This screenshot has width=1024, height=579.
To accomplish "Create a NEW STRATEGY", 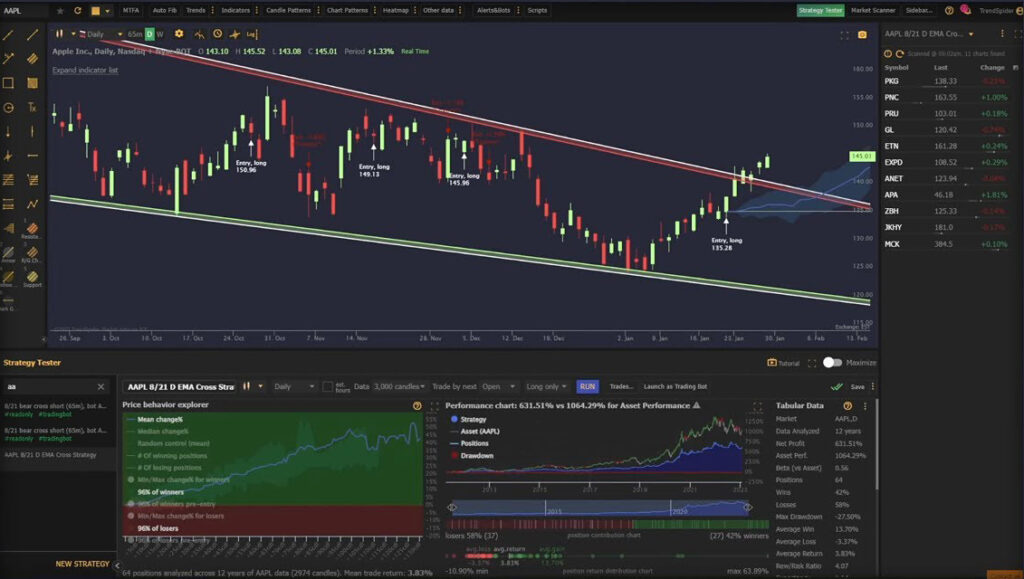I will tap(82, 564).
